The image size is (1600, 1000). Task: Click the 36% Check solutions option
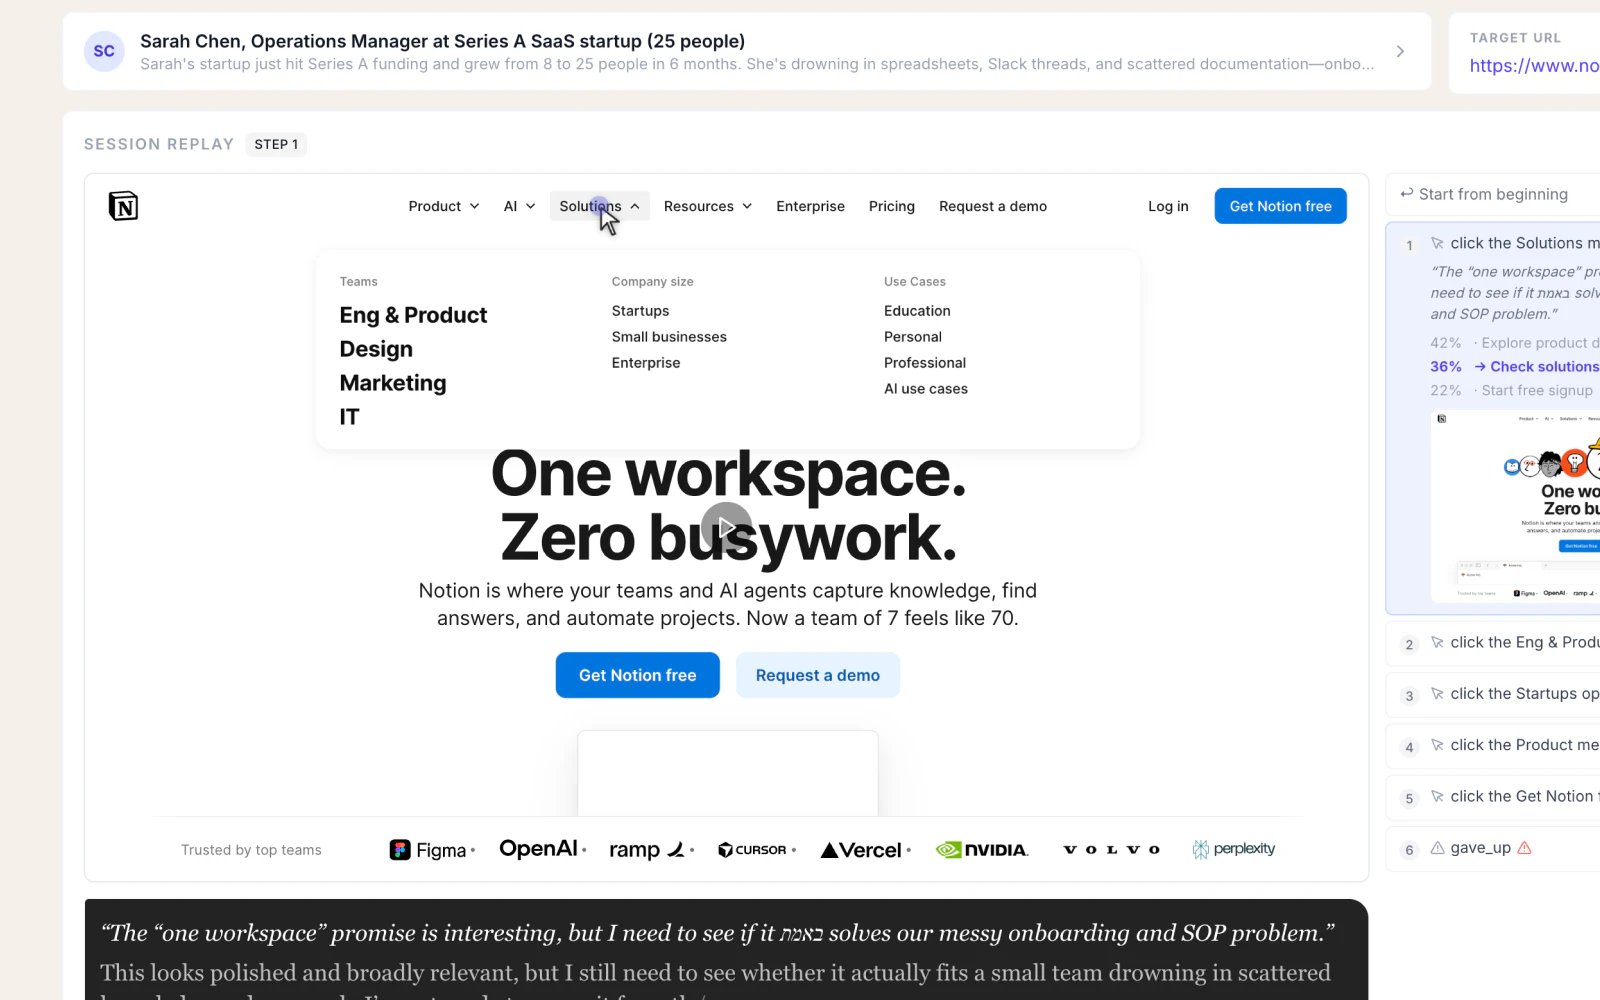pos(1514,367)
